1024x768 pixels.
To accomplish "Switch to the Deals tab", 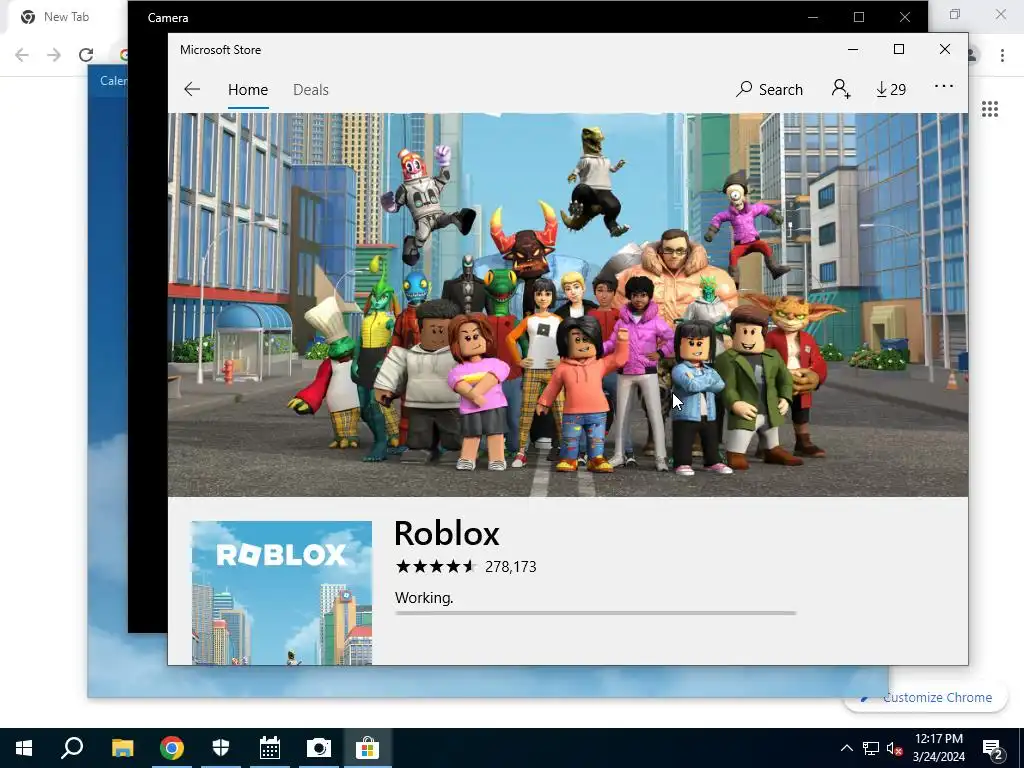I will [x=311, y=89].
